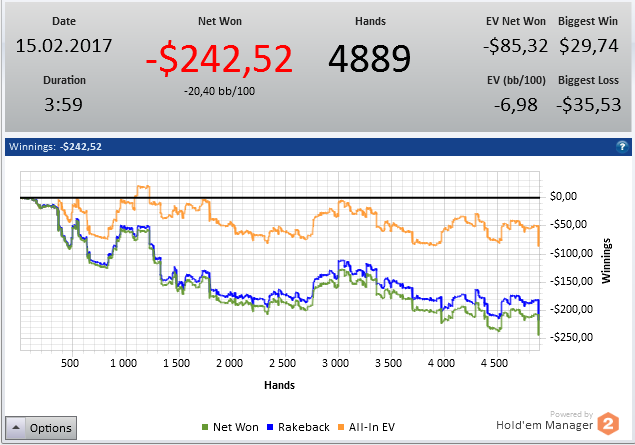This screenshot has height=445, width=635.
Task: Click the vertical Winnings axis title
Action: click(606, 261)
